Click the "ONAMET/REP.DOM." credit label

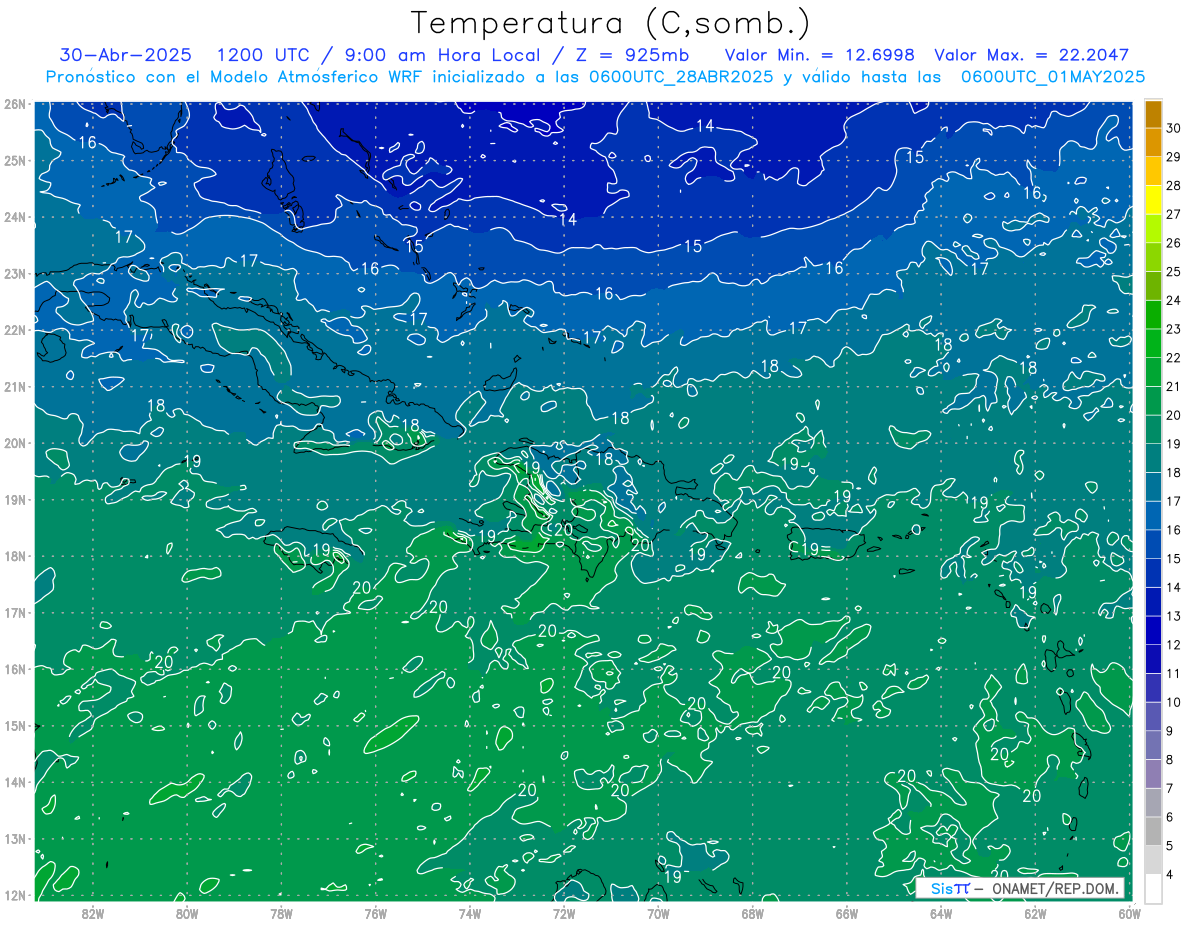coord(1054,888)
